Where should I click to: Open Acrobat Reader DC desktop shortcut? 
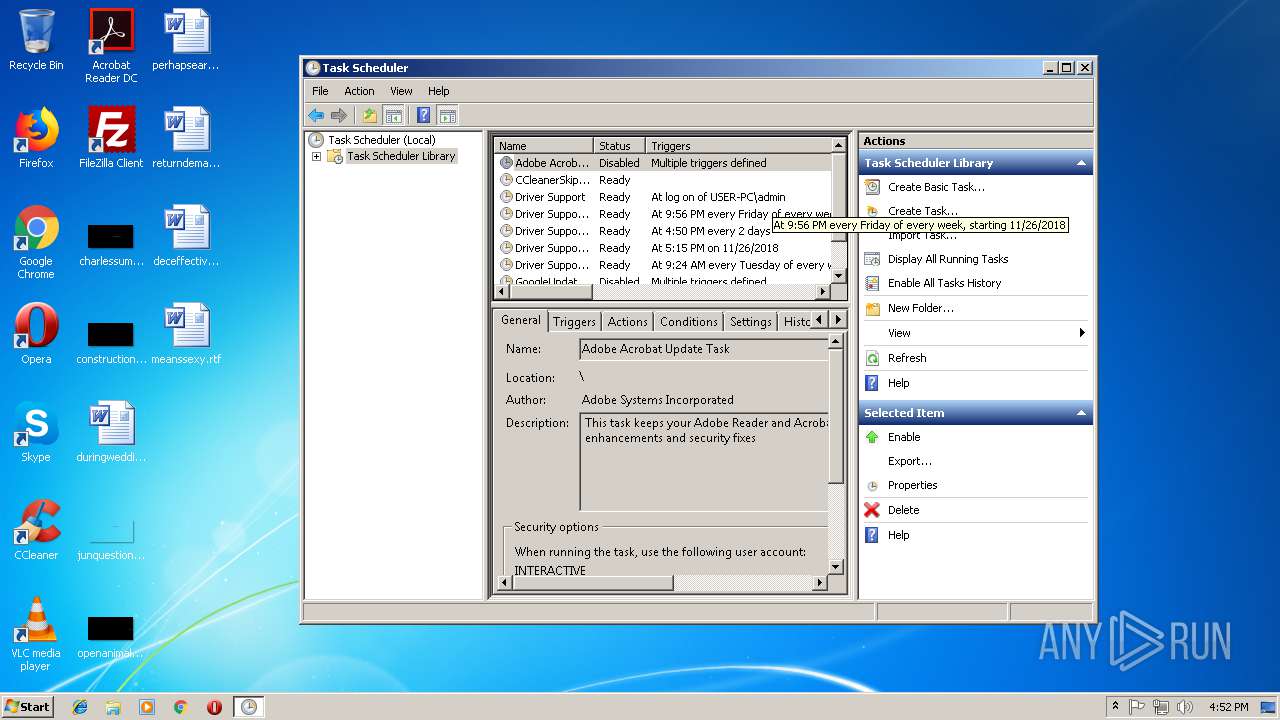(111, 46)
